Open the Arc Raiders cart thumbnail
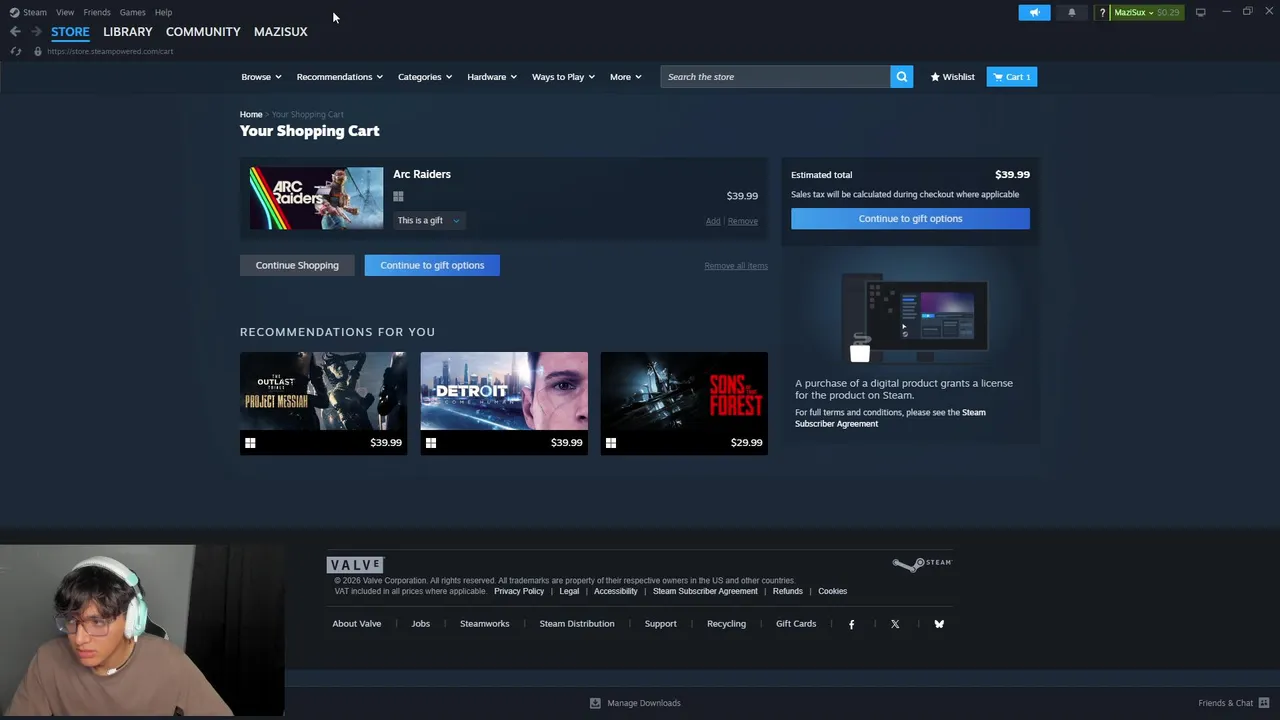 [316, 198]
